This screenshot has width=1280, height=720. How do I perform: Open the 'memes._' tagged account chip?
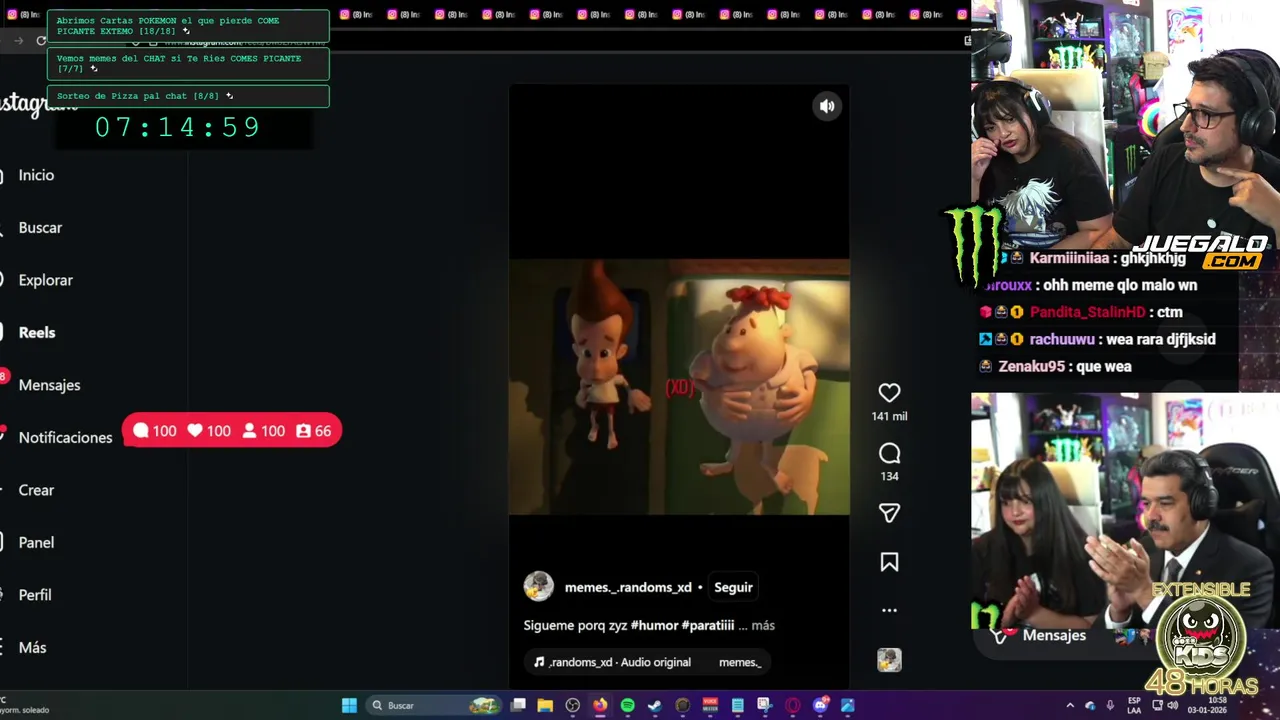(740, 662)
